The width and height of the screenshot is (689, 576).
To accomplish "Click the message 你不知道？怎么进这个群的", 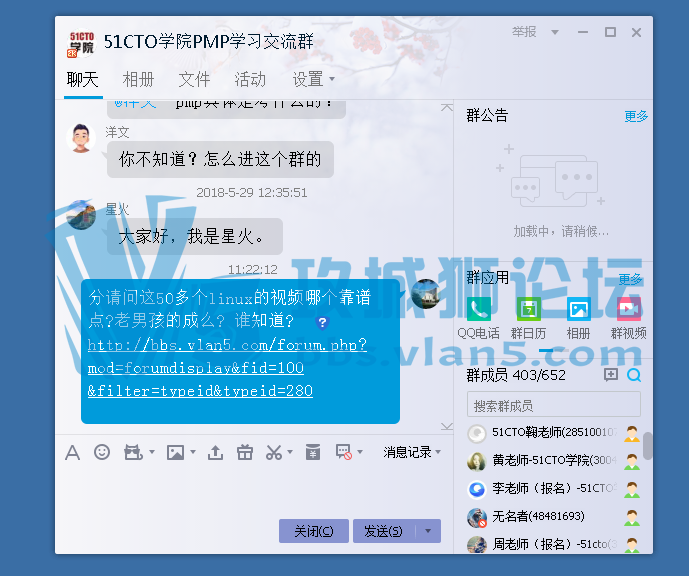I will point(220,159).
